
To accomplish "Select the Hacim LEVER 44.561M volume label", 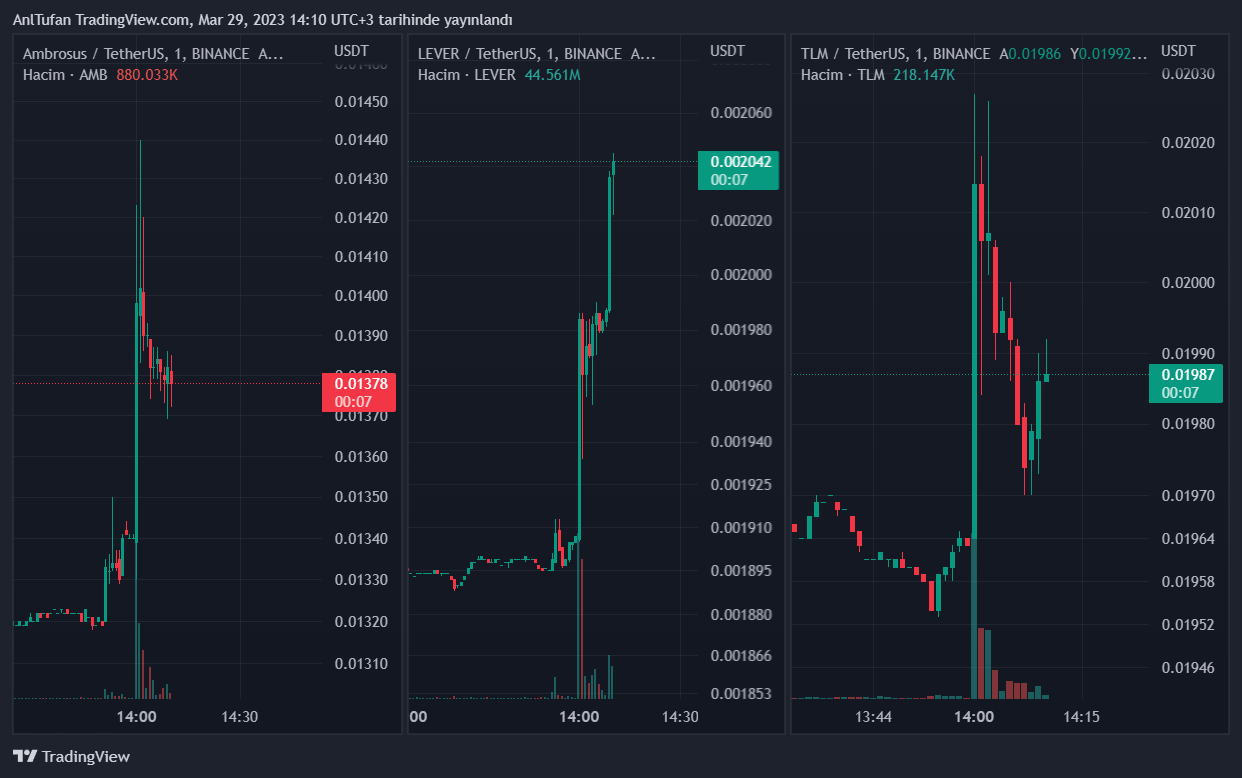I will [499, 74].
